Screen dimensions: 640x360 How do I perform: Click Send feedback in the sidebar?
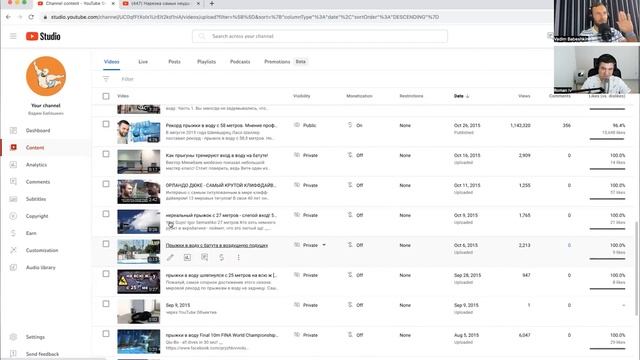(42, 354)
